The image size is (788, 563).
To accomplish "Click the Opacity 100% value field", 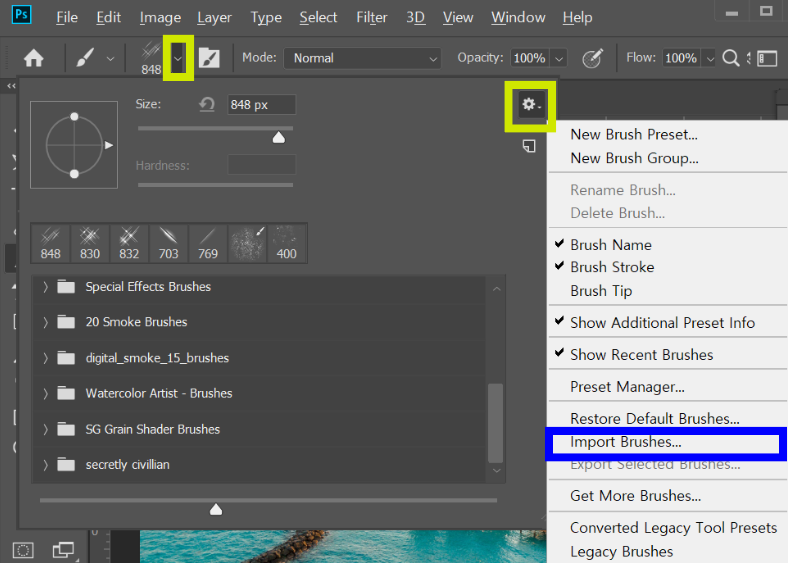I will coord(530,58).
